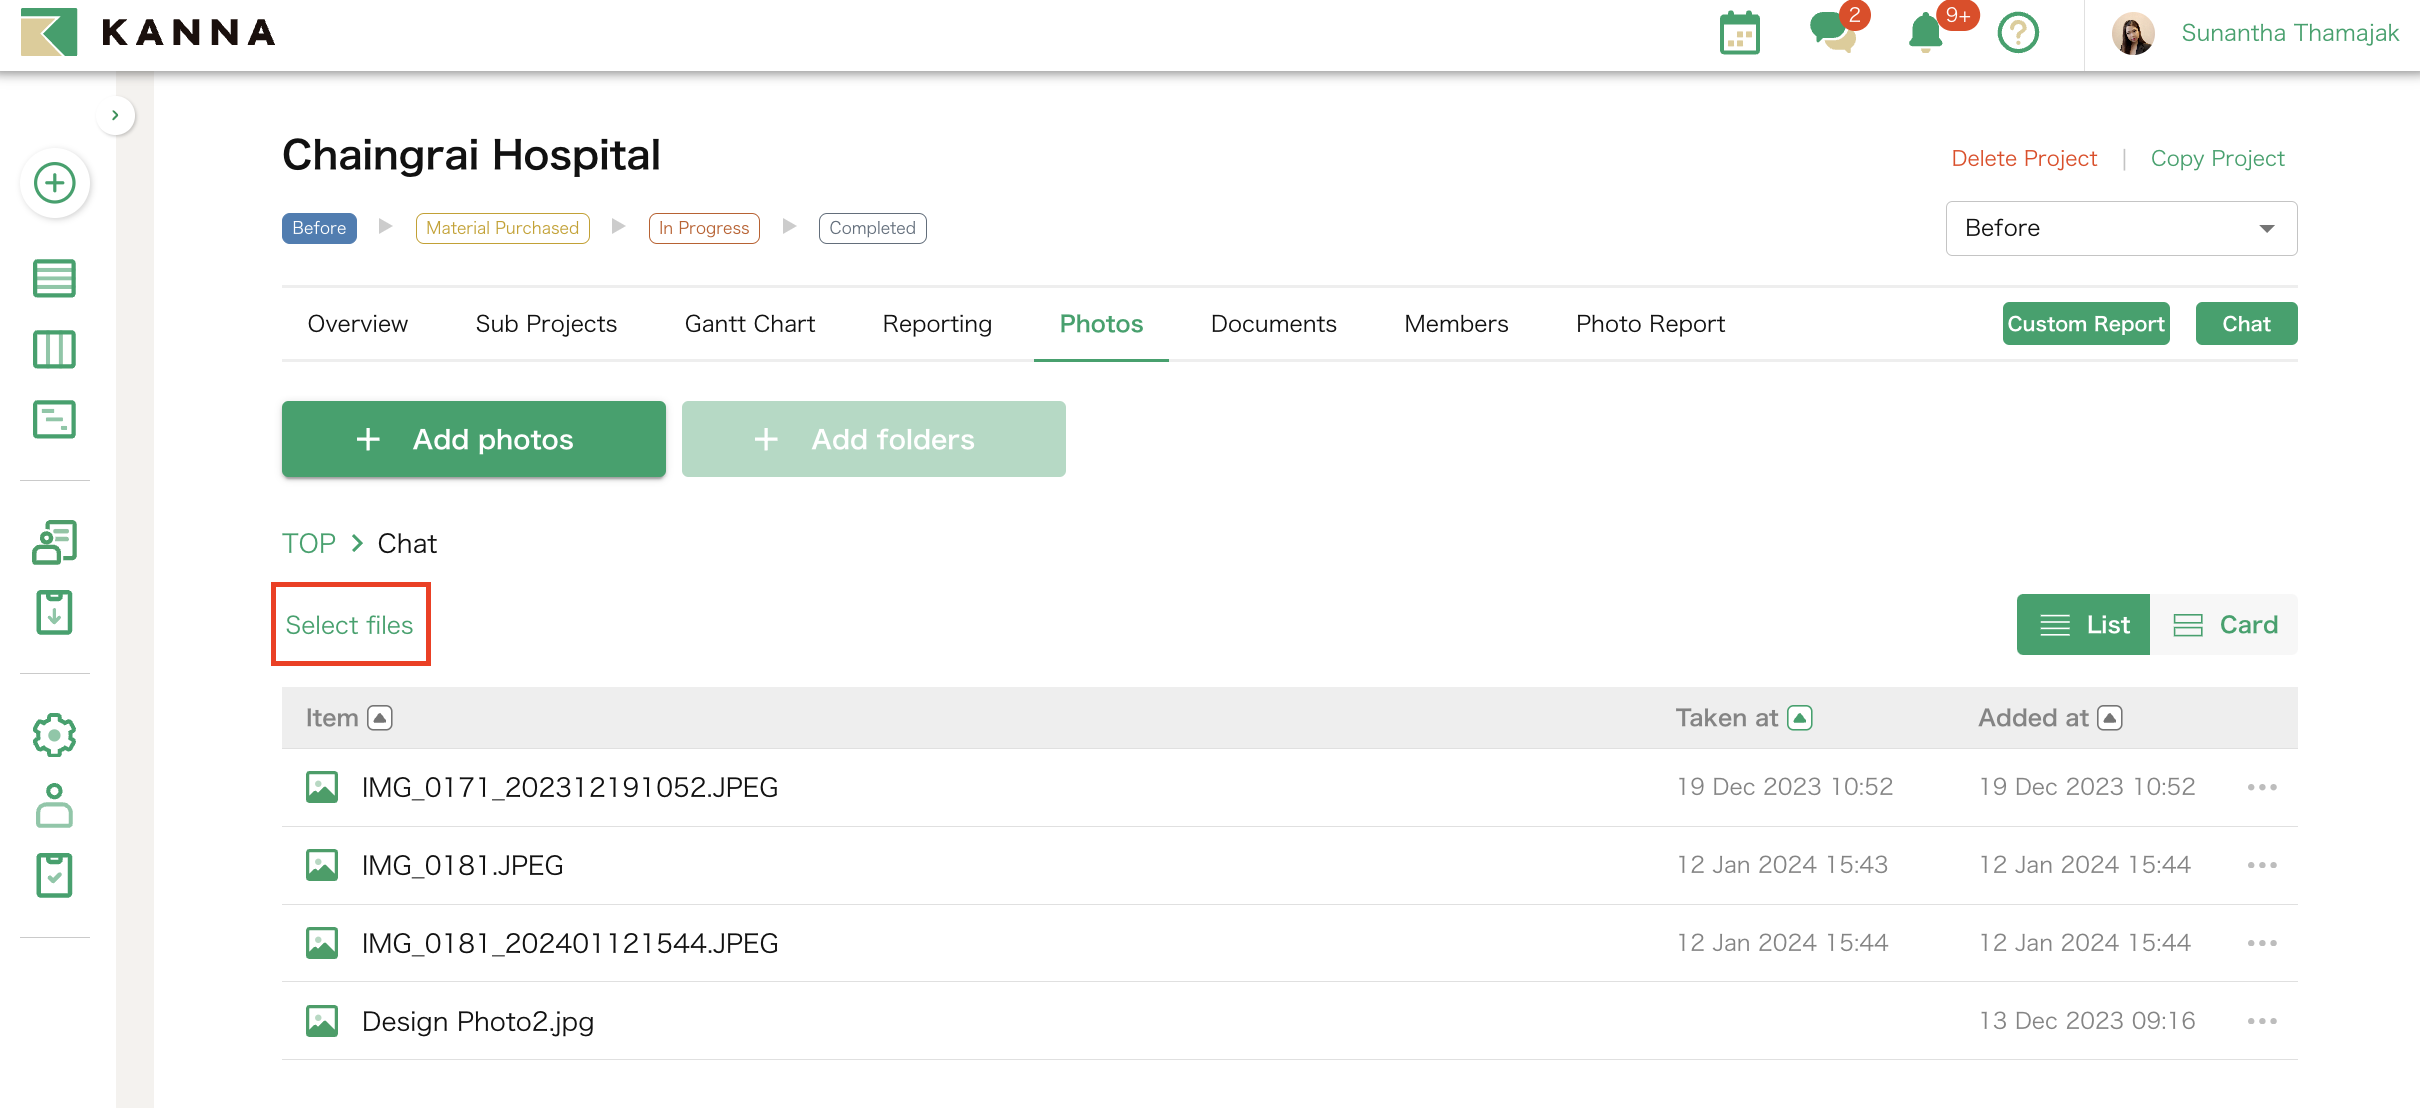Open chat messages showing 2 unread
Screen dimensions: 2420x1108
[1833, 33]
